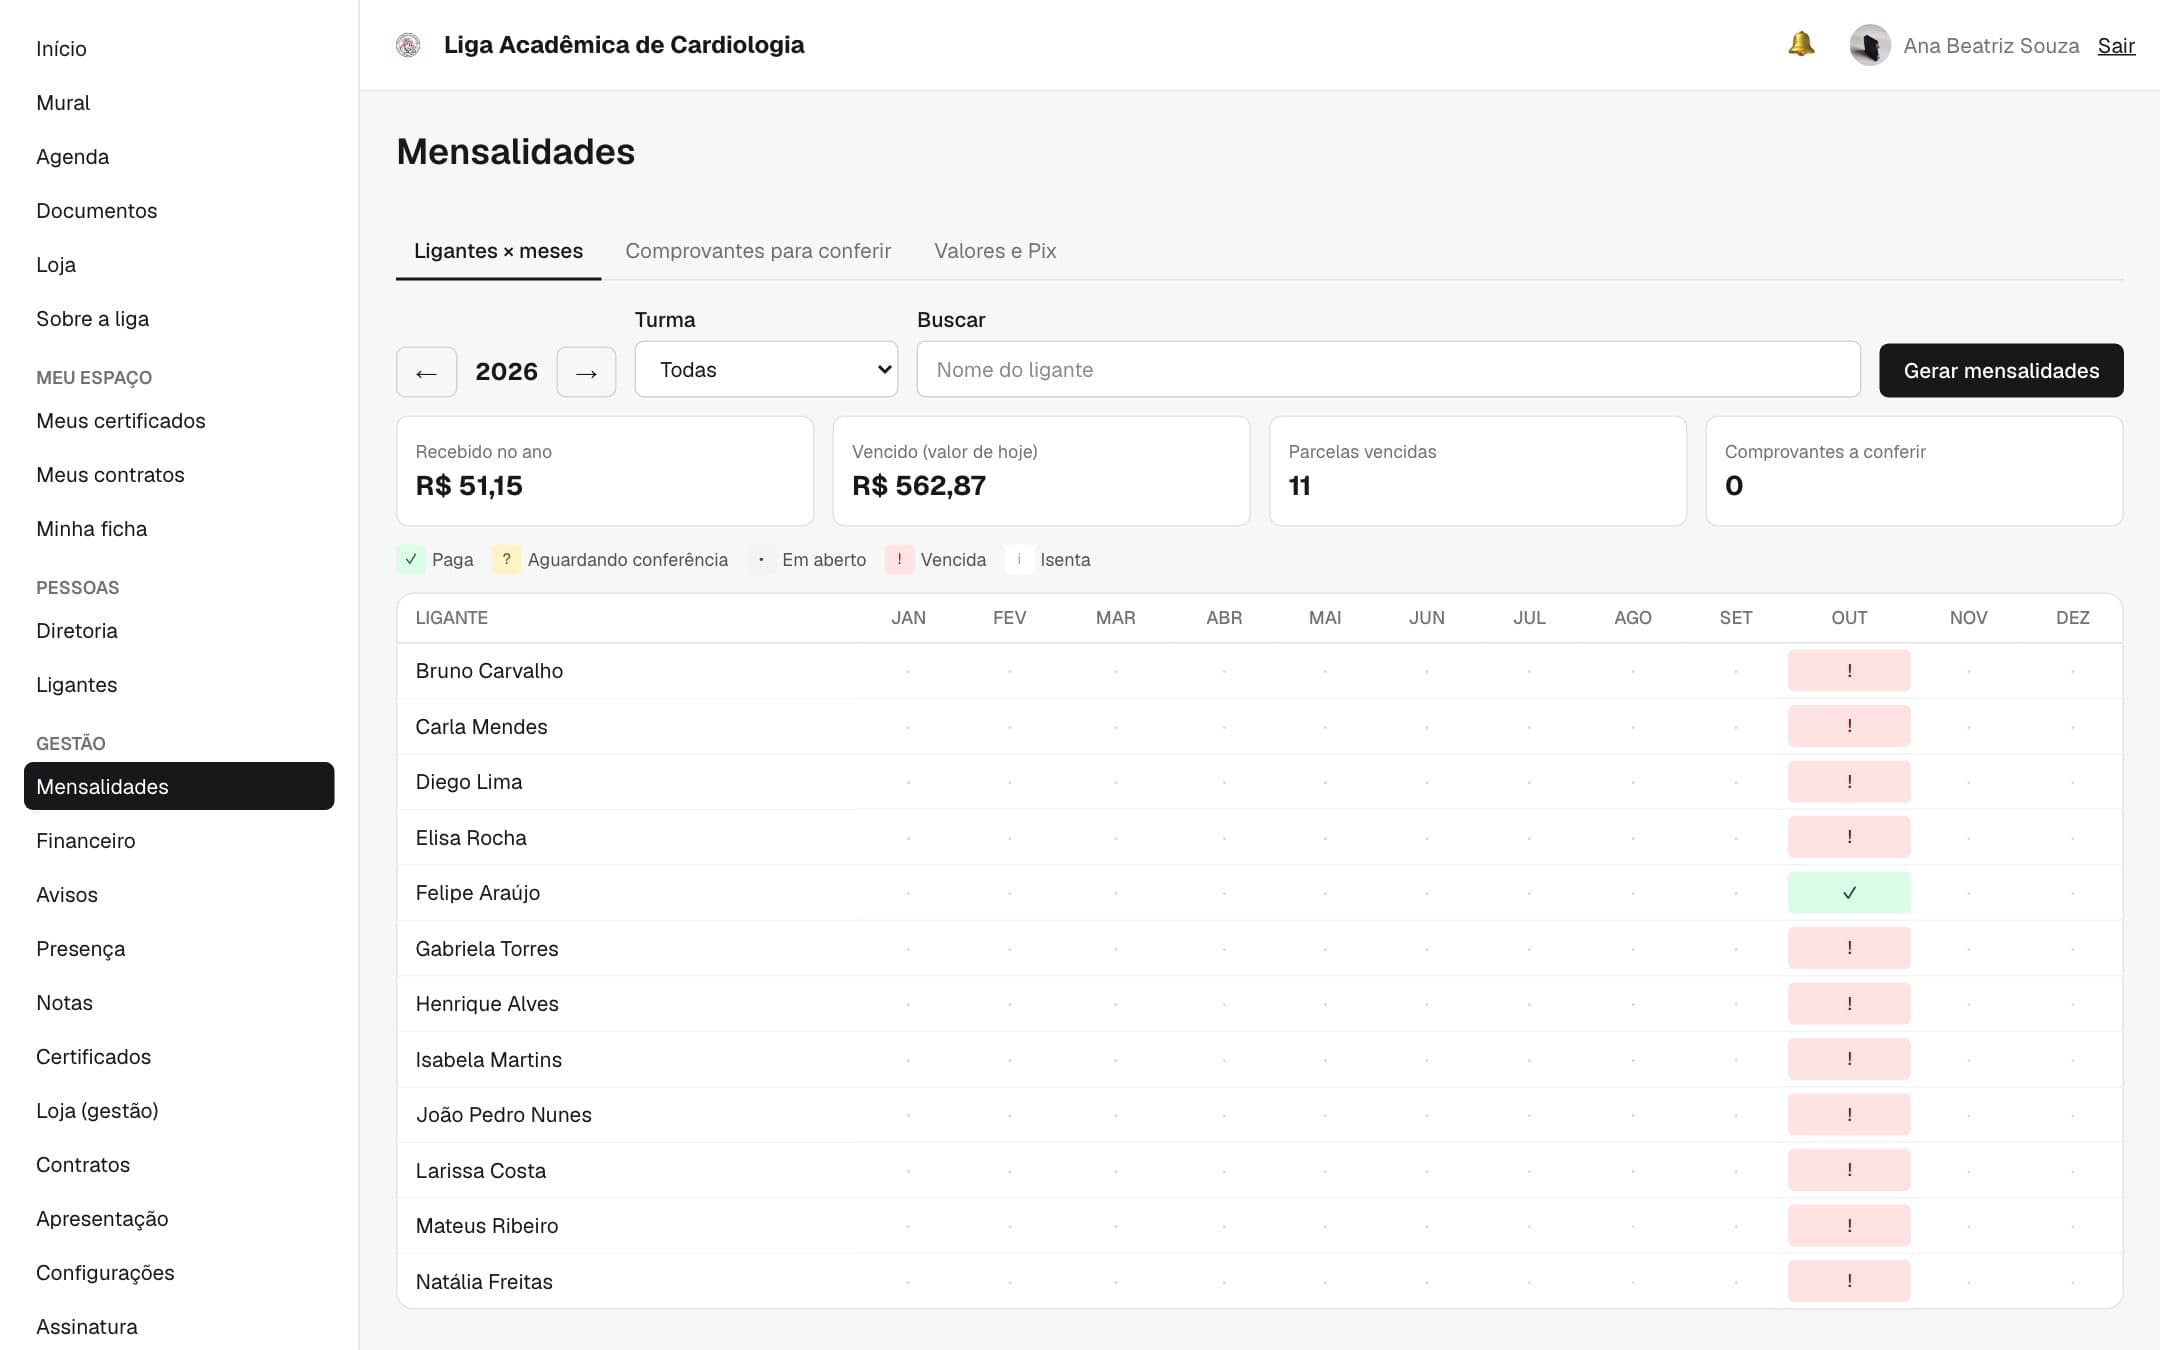This screenshot has height=1350, width=2160.
Task: Open Felipe Araújo's paid OUT checkmark cell
Action: click(1849, 893)
